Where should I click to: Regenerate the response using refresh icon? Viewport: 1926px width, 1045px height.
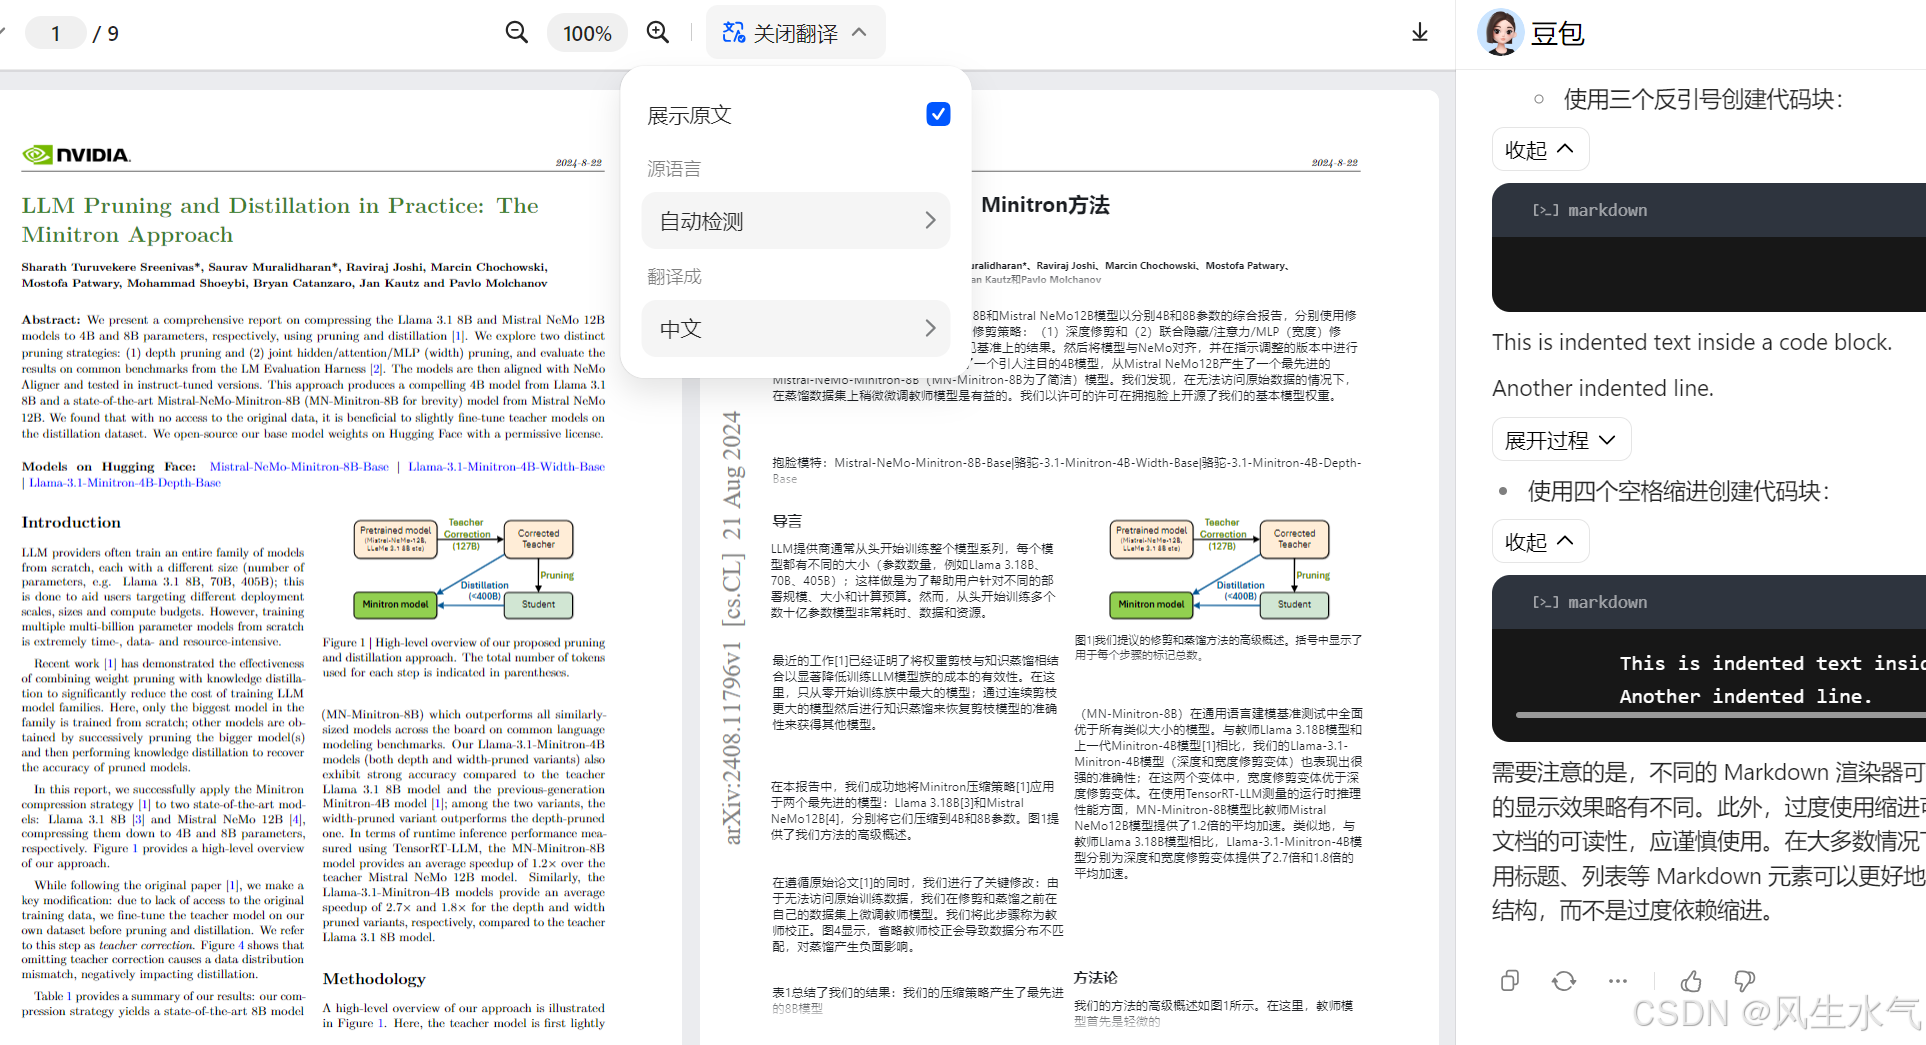pyautogui.click(x=1564, y=981)
